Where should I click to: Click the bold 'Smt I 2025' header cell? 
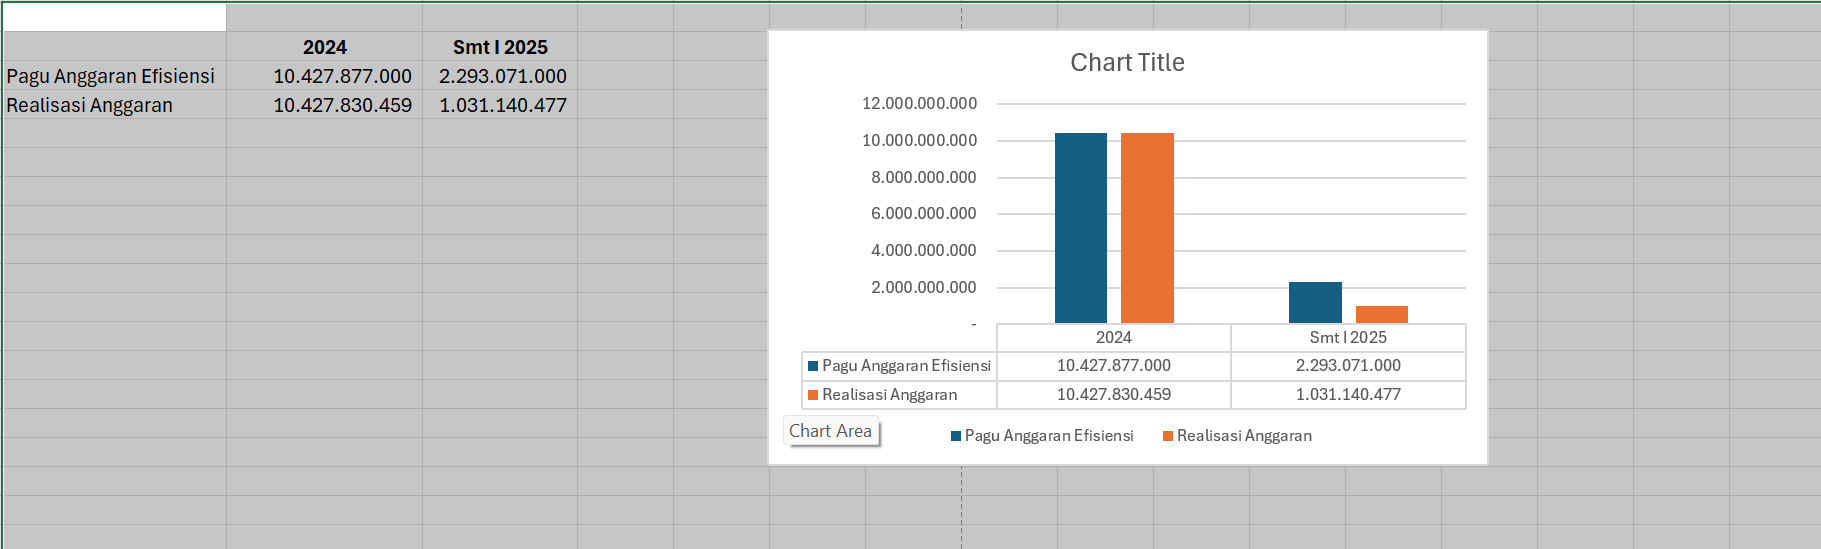coord(500,47)
